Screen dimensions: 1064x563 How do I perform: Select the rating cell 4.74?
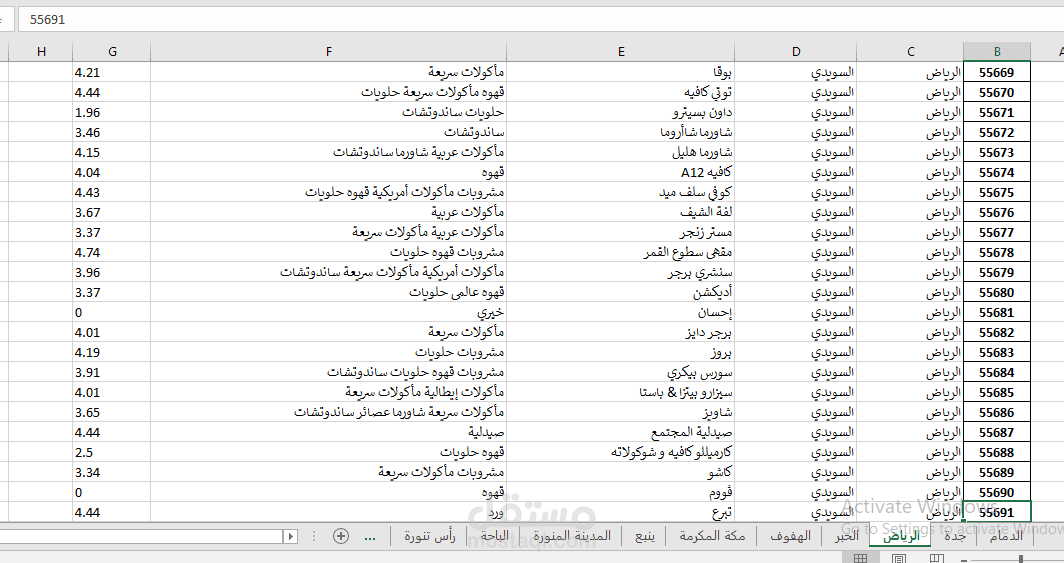click(112, 252)
